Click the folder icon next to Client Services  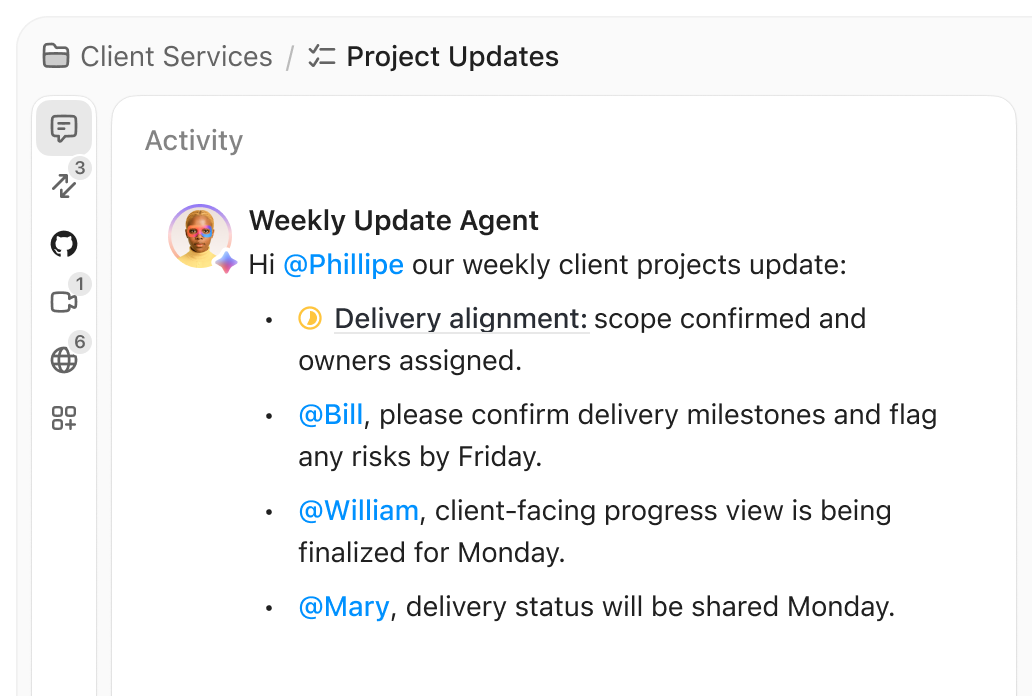click(57, 57)
